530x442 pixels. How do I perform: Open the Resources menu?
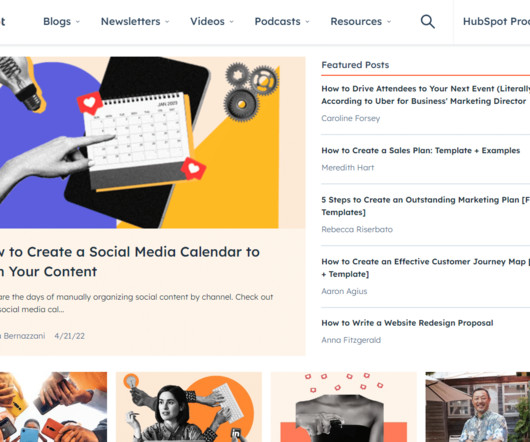356,22
